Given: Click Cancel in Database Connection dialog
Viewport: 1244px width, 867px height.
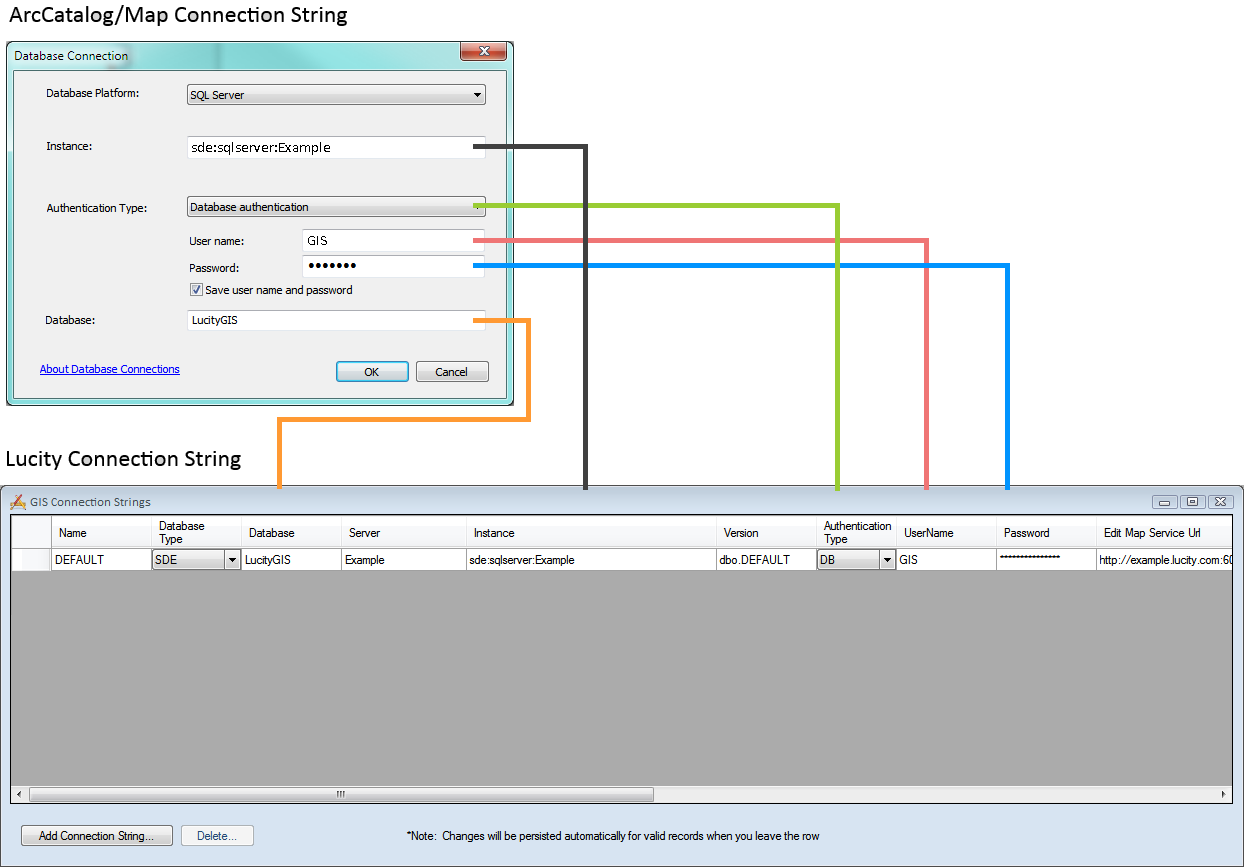Looking at the screenshot, I should [452, 372].
